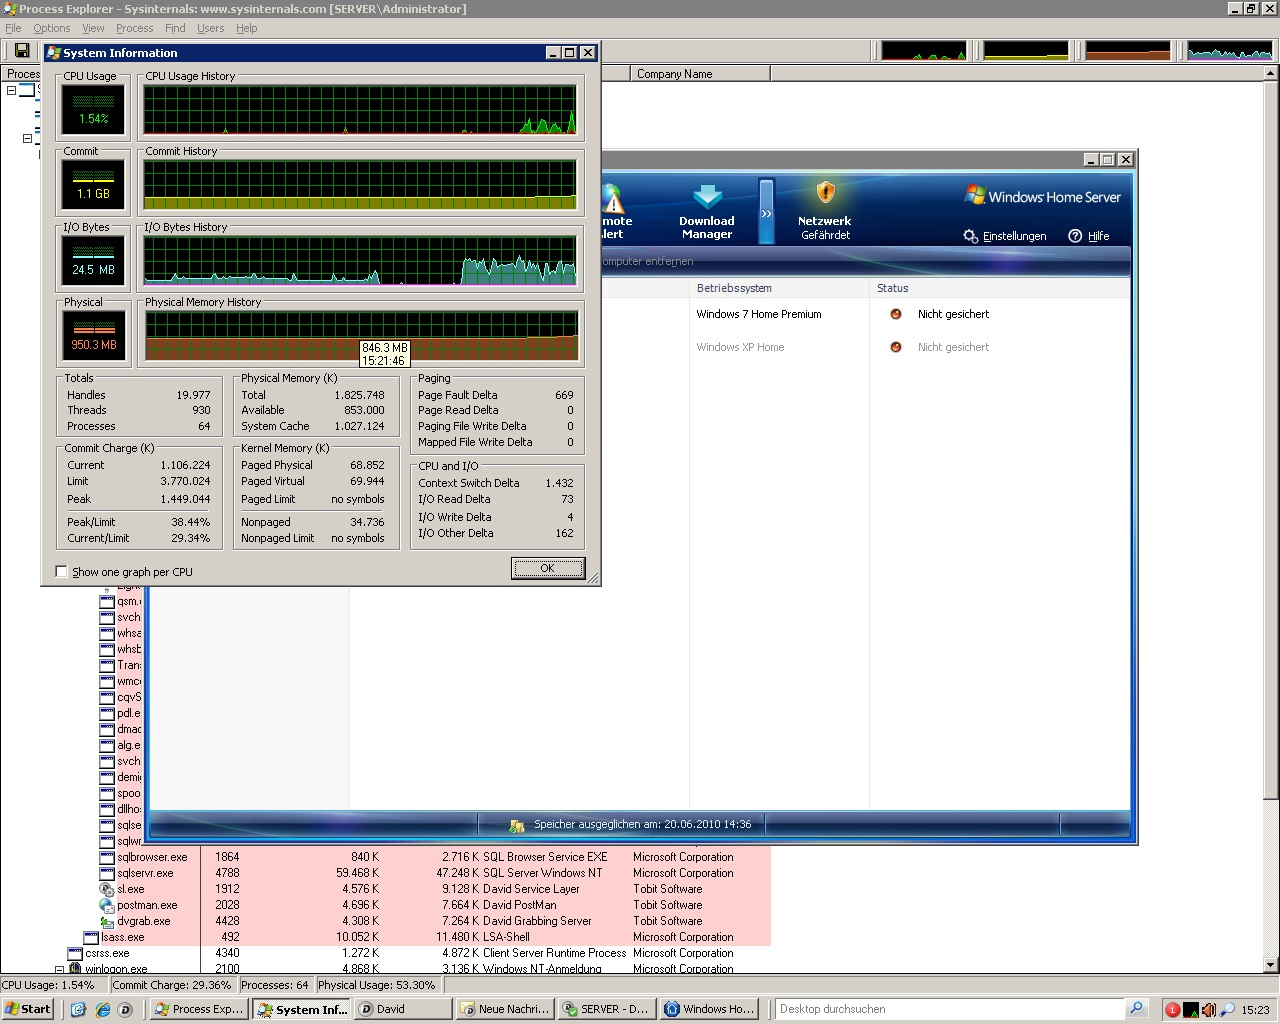The height and width of the screenshot is (1024, 1280).
Task: Open the Help menu
Action: (x=246, y=28)
